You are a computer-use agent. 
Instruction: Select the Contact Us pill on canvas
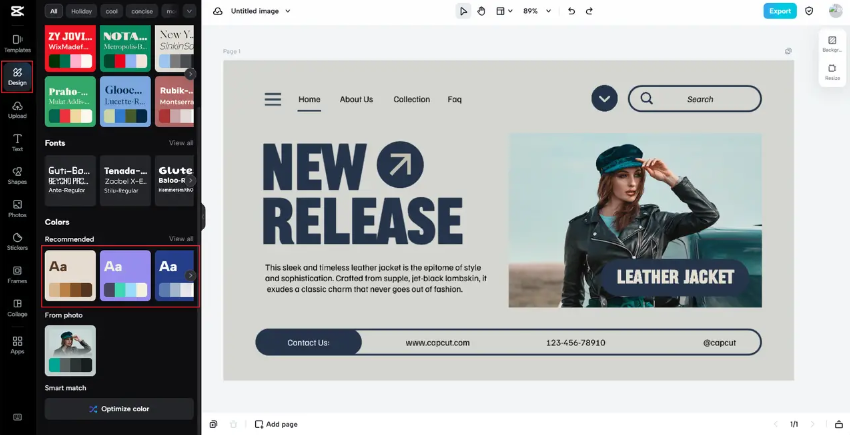(x=308, y=343)
